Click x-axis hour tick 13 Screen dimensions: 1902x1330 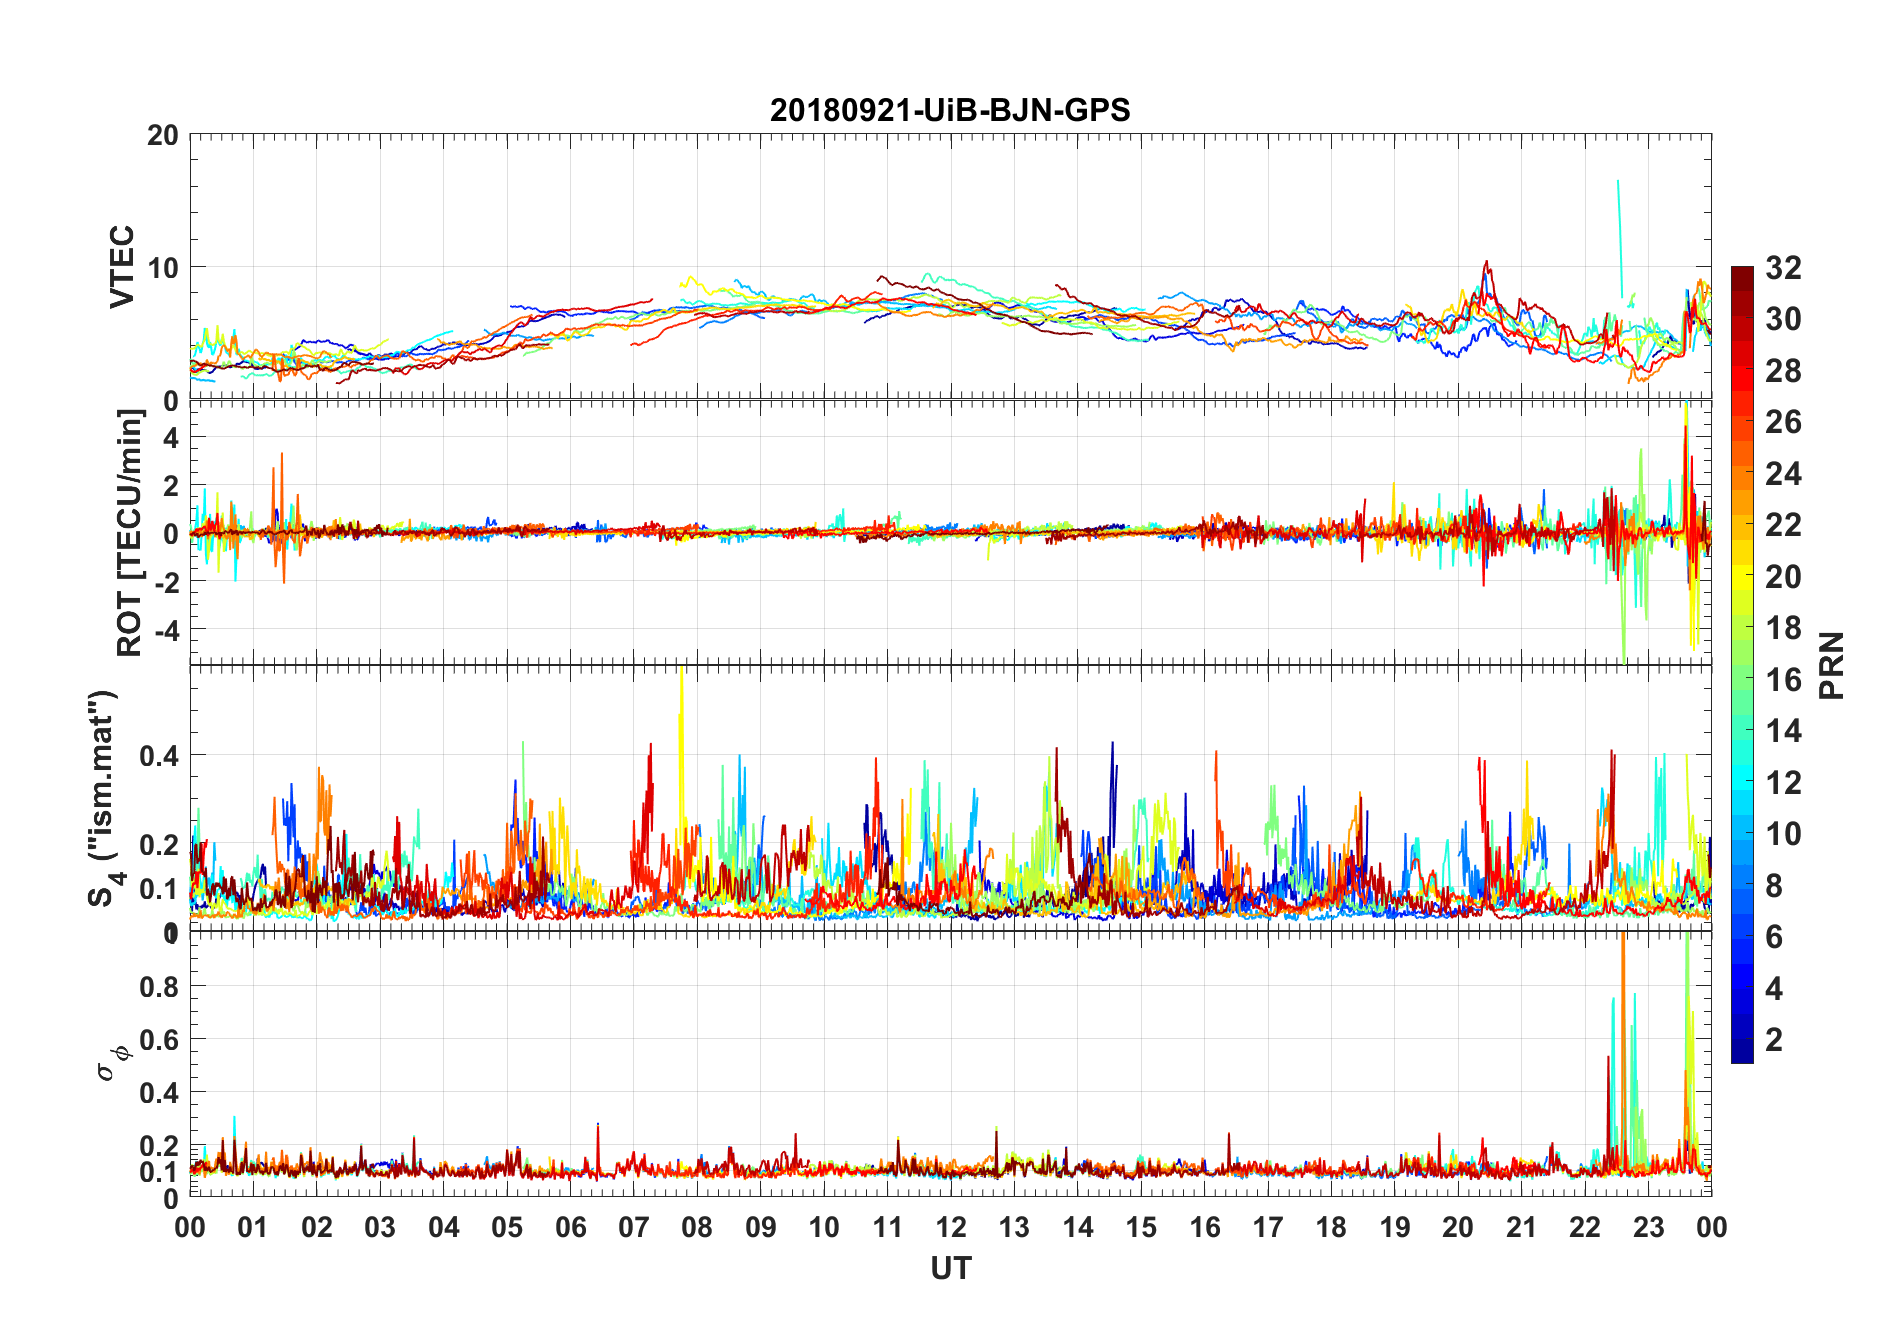tap(1014, 1227)
